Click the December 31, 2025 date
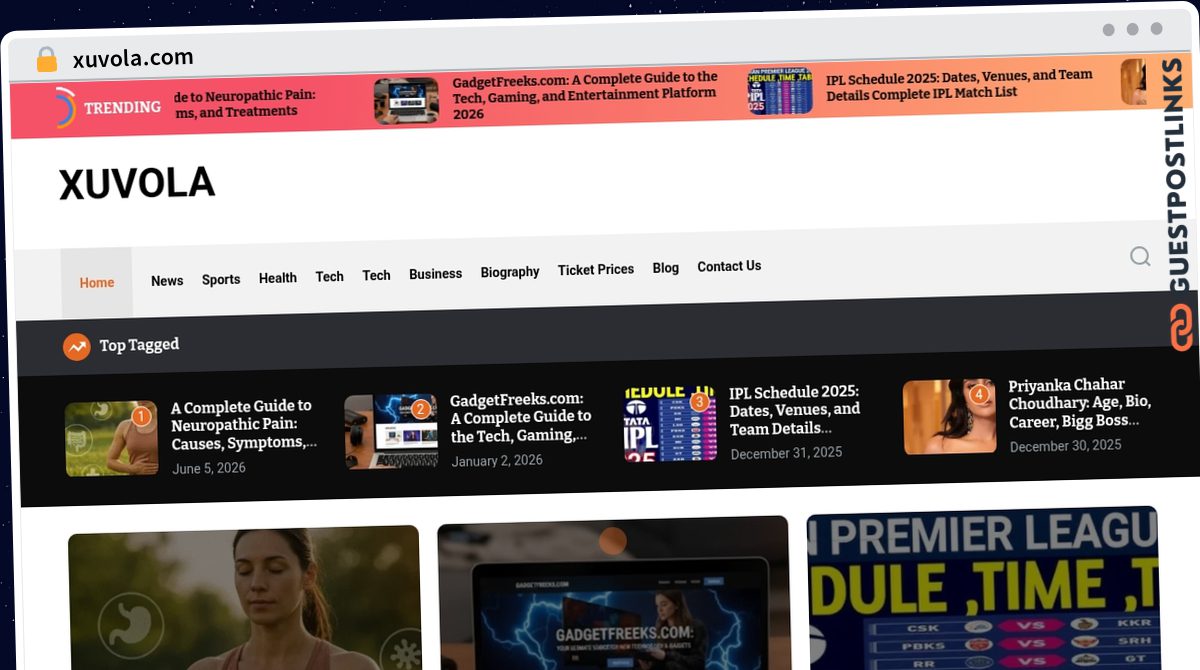This screenshot has width=1200, height=670. [x=786, y=453]
